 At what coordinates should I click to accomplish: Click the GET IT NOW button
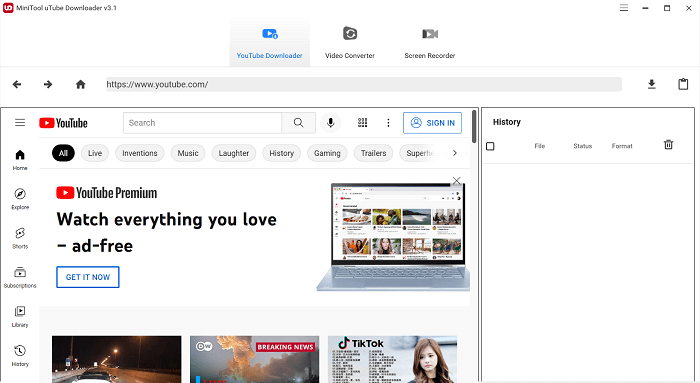pos(88,277)
